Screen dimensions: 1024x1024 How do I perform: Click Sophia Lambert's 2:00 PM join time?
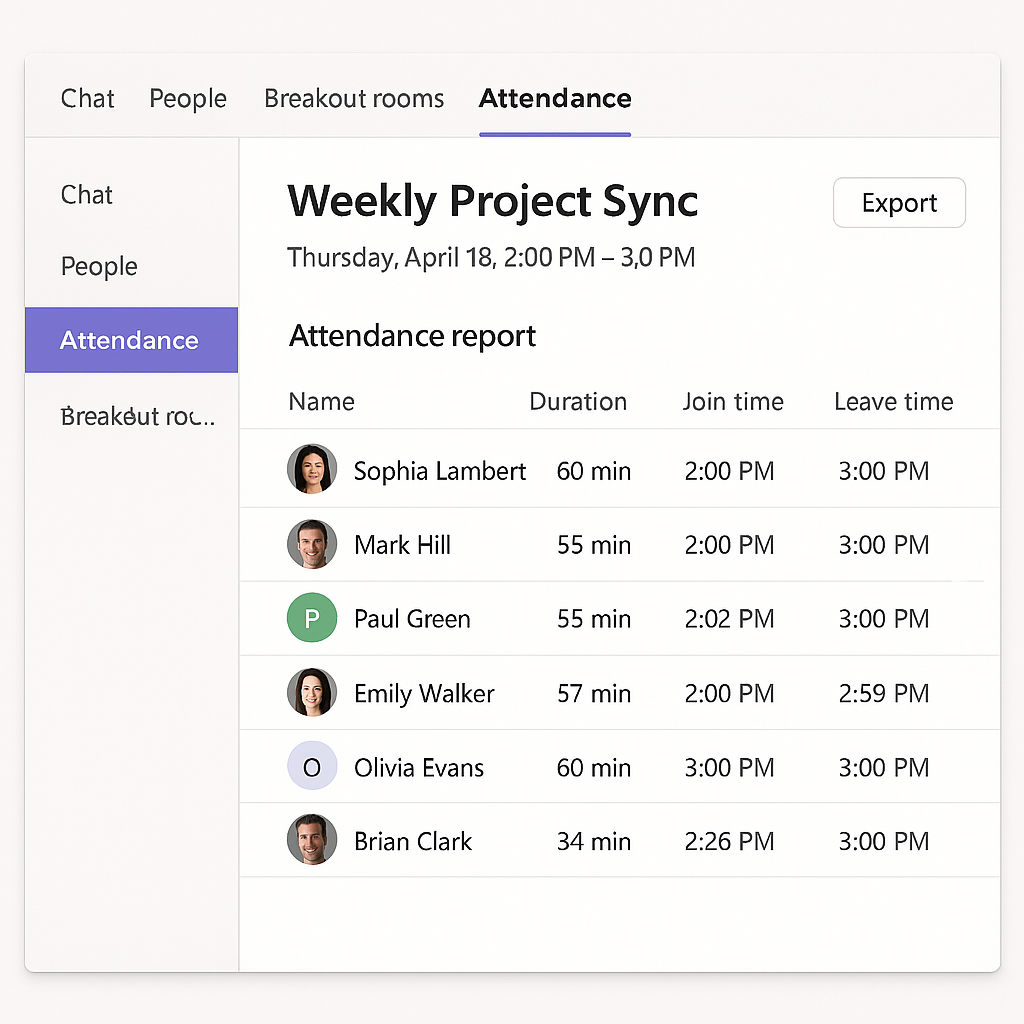click(729, 471)
